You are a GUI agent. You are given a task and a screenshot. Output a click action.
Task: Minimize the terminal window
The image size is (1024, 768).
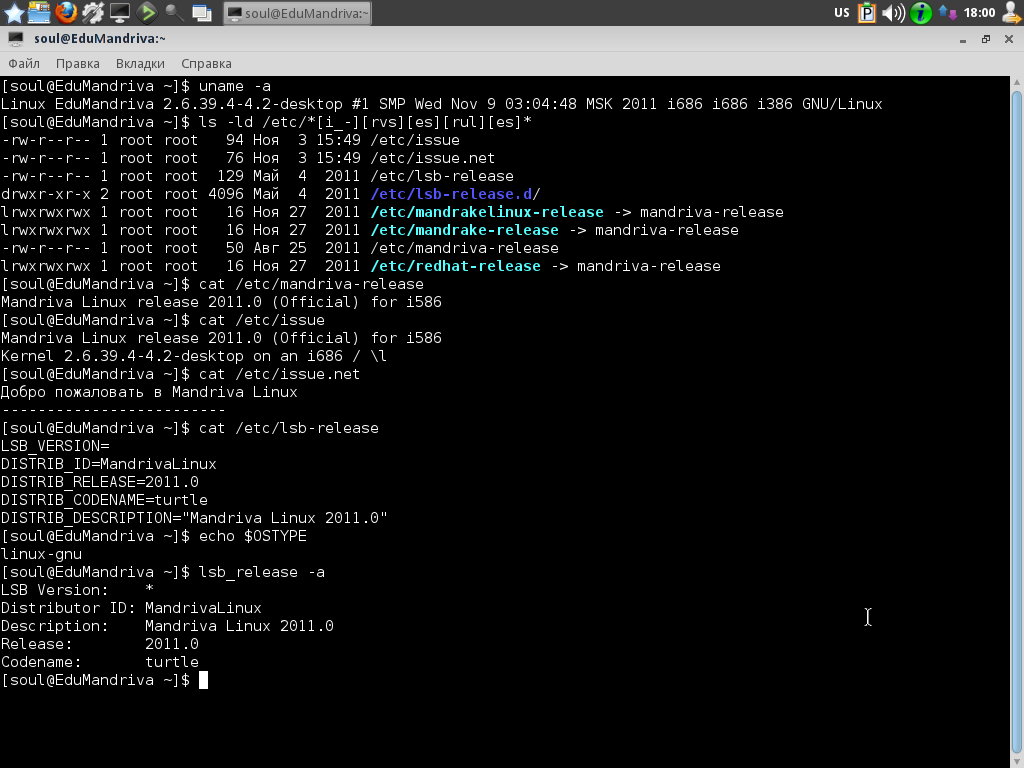(963, 39)
